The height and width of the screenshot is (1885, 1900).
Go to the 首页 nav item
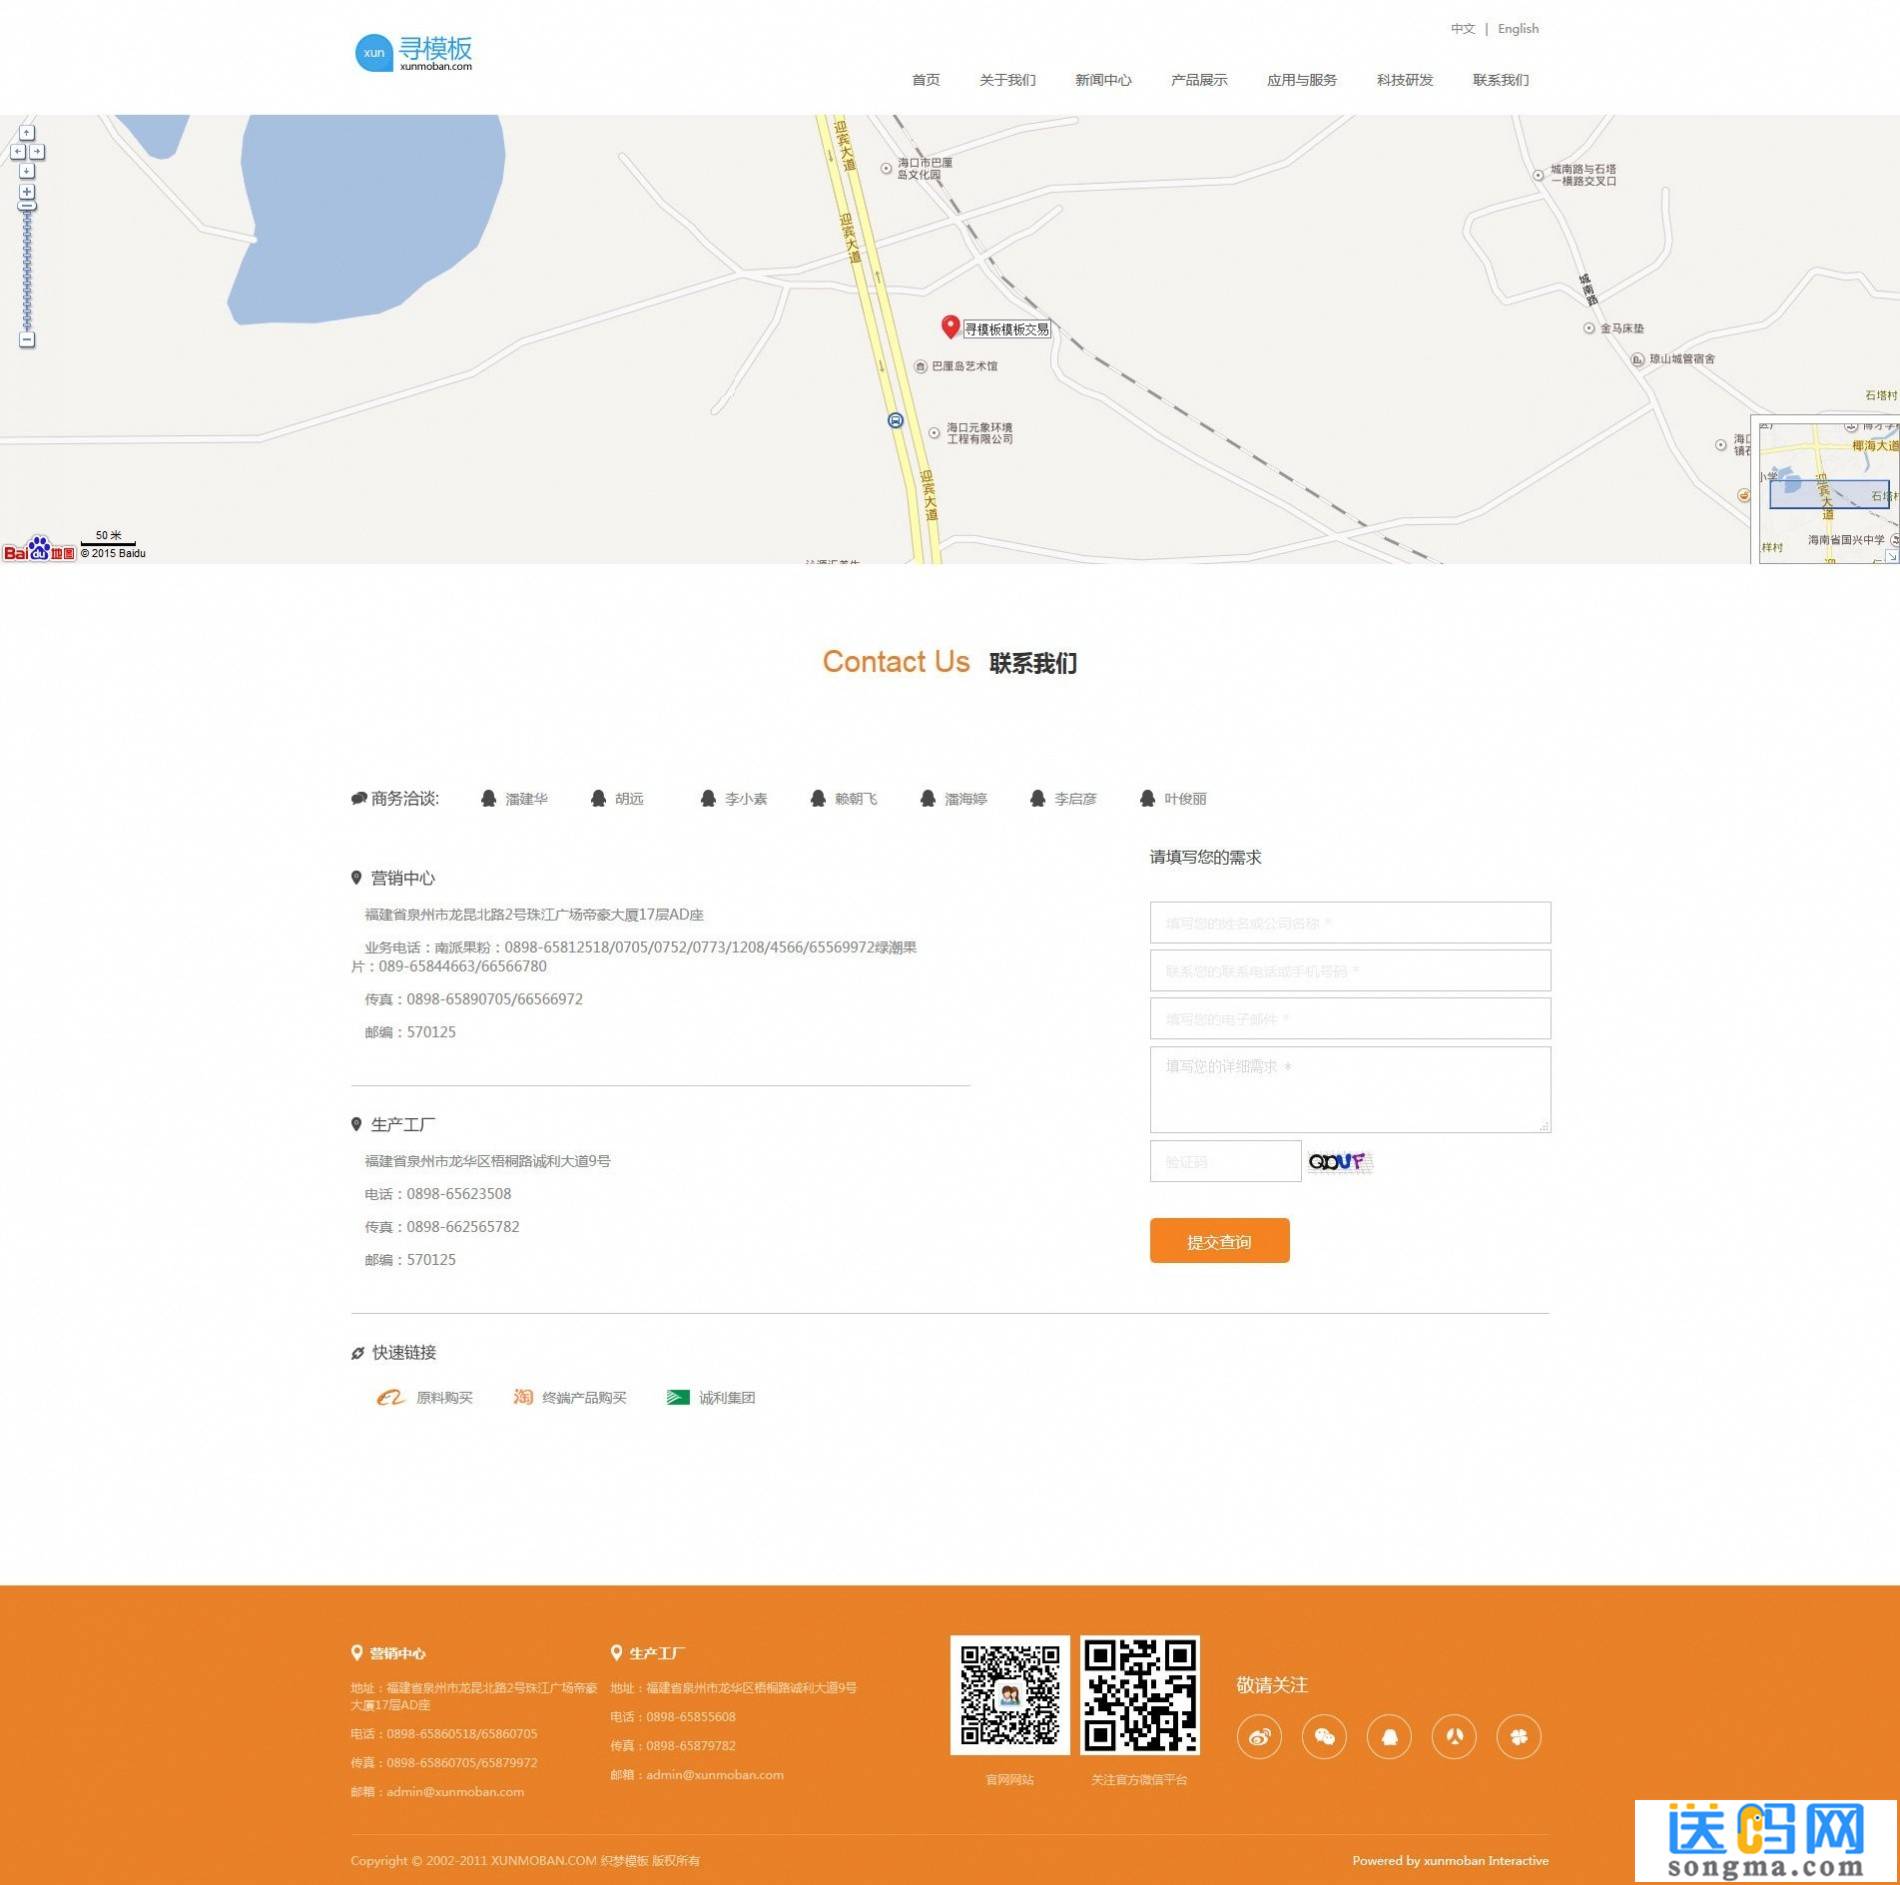926,80
